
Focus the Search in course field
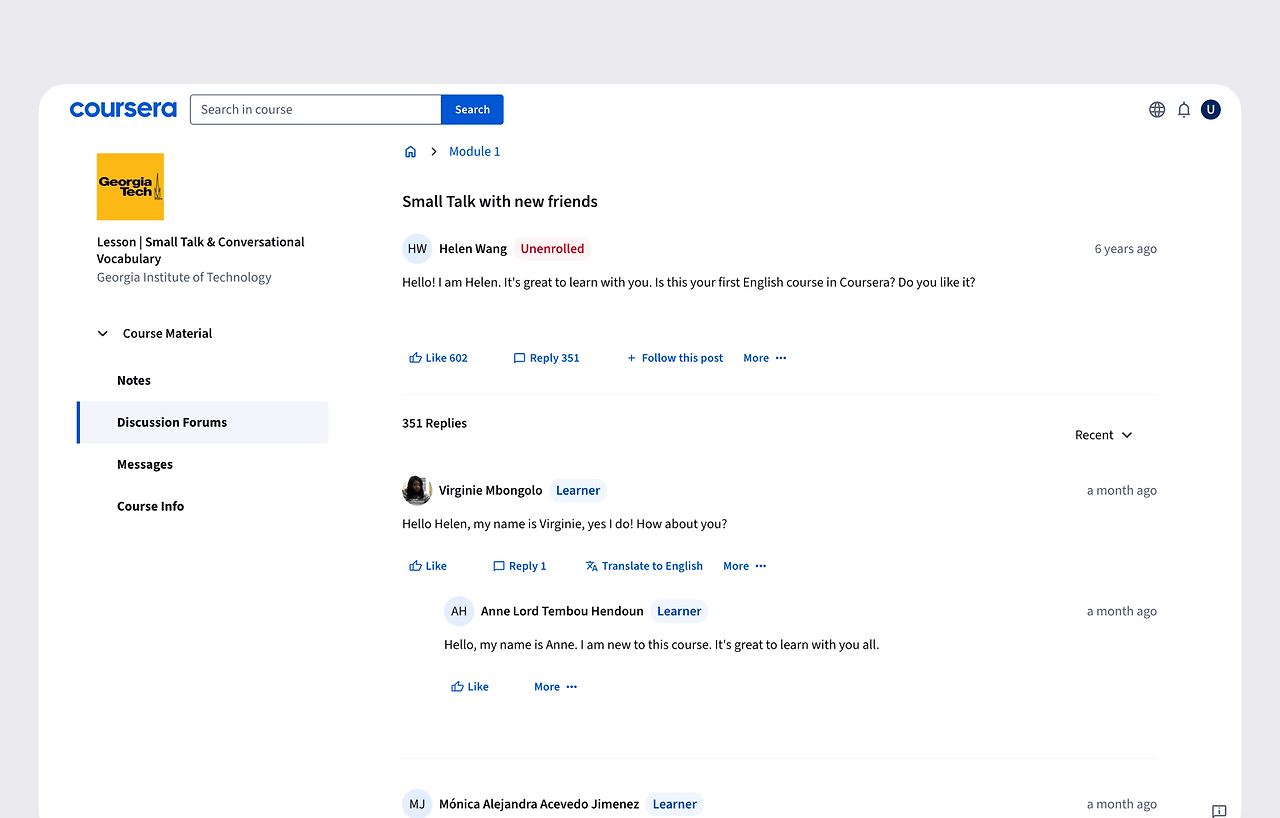pos(315,110)
